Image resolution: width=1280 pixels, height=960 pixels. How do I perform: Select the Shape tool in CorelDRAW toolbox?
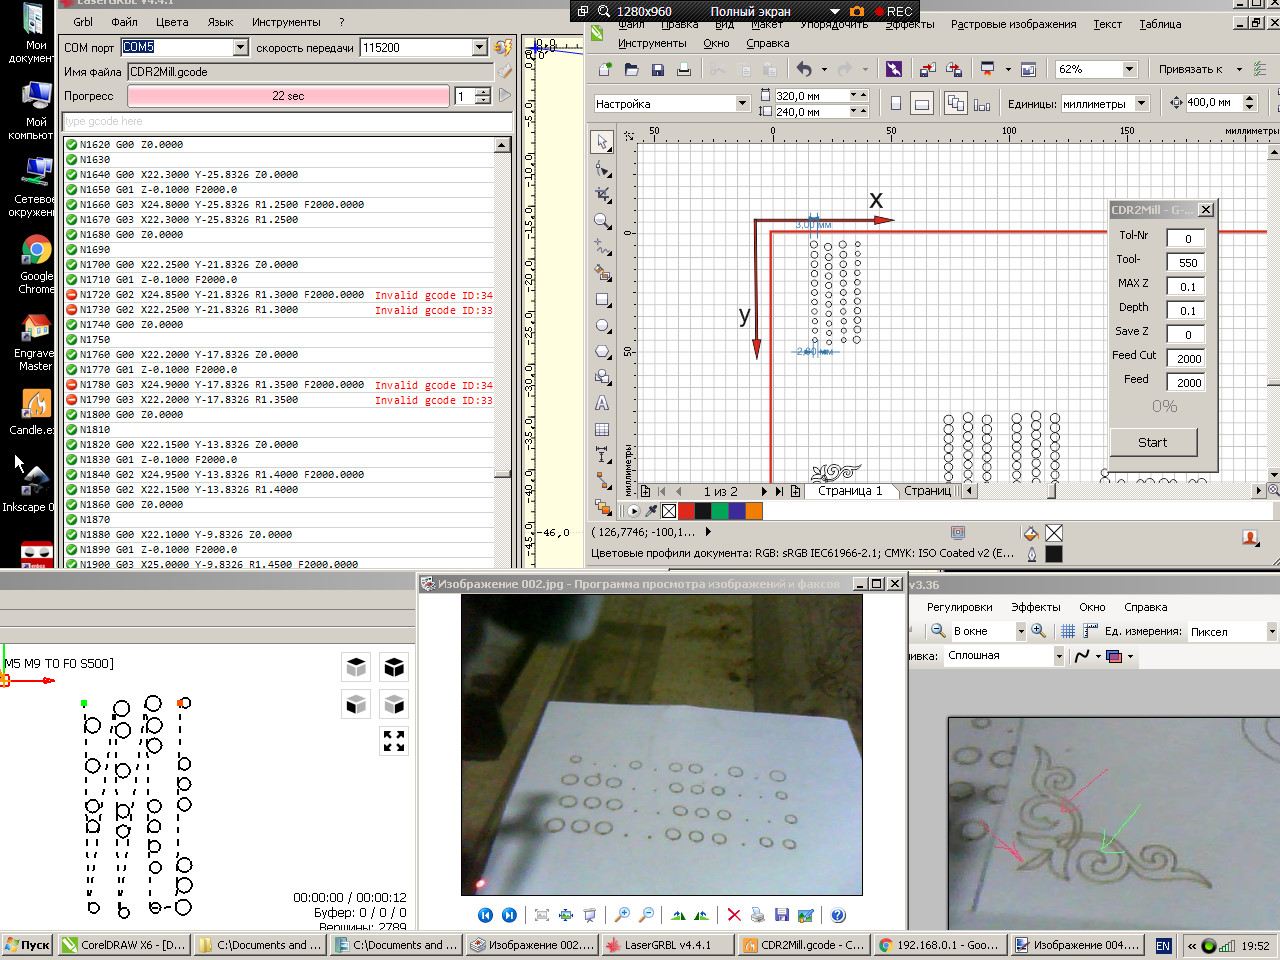602,168
